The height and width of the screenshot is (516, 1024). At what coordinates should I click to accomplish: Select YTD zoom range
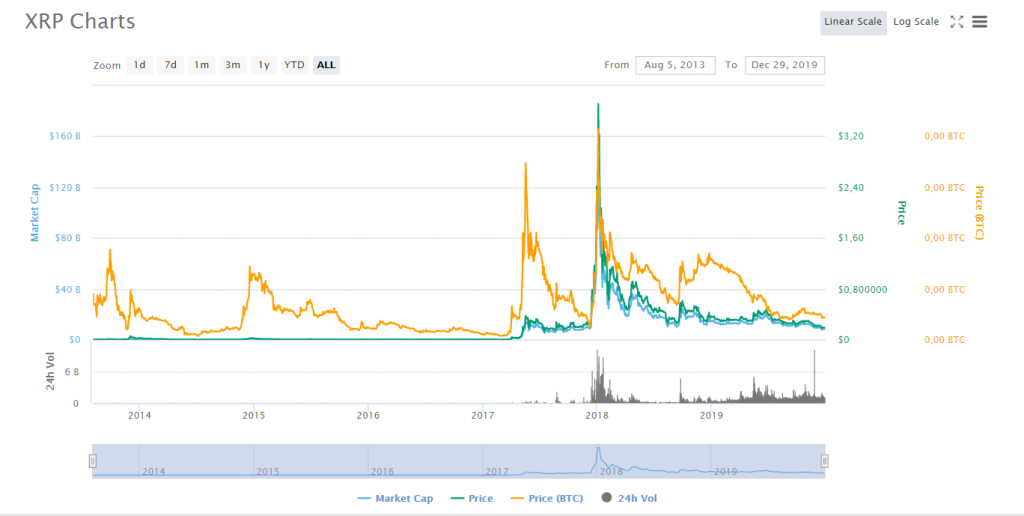click(x=294, y=65)
